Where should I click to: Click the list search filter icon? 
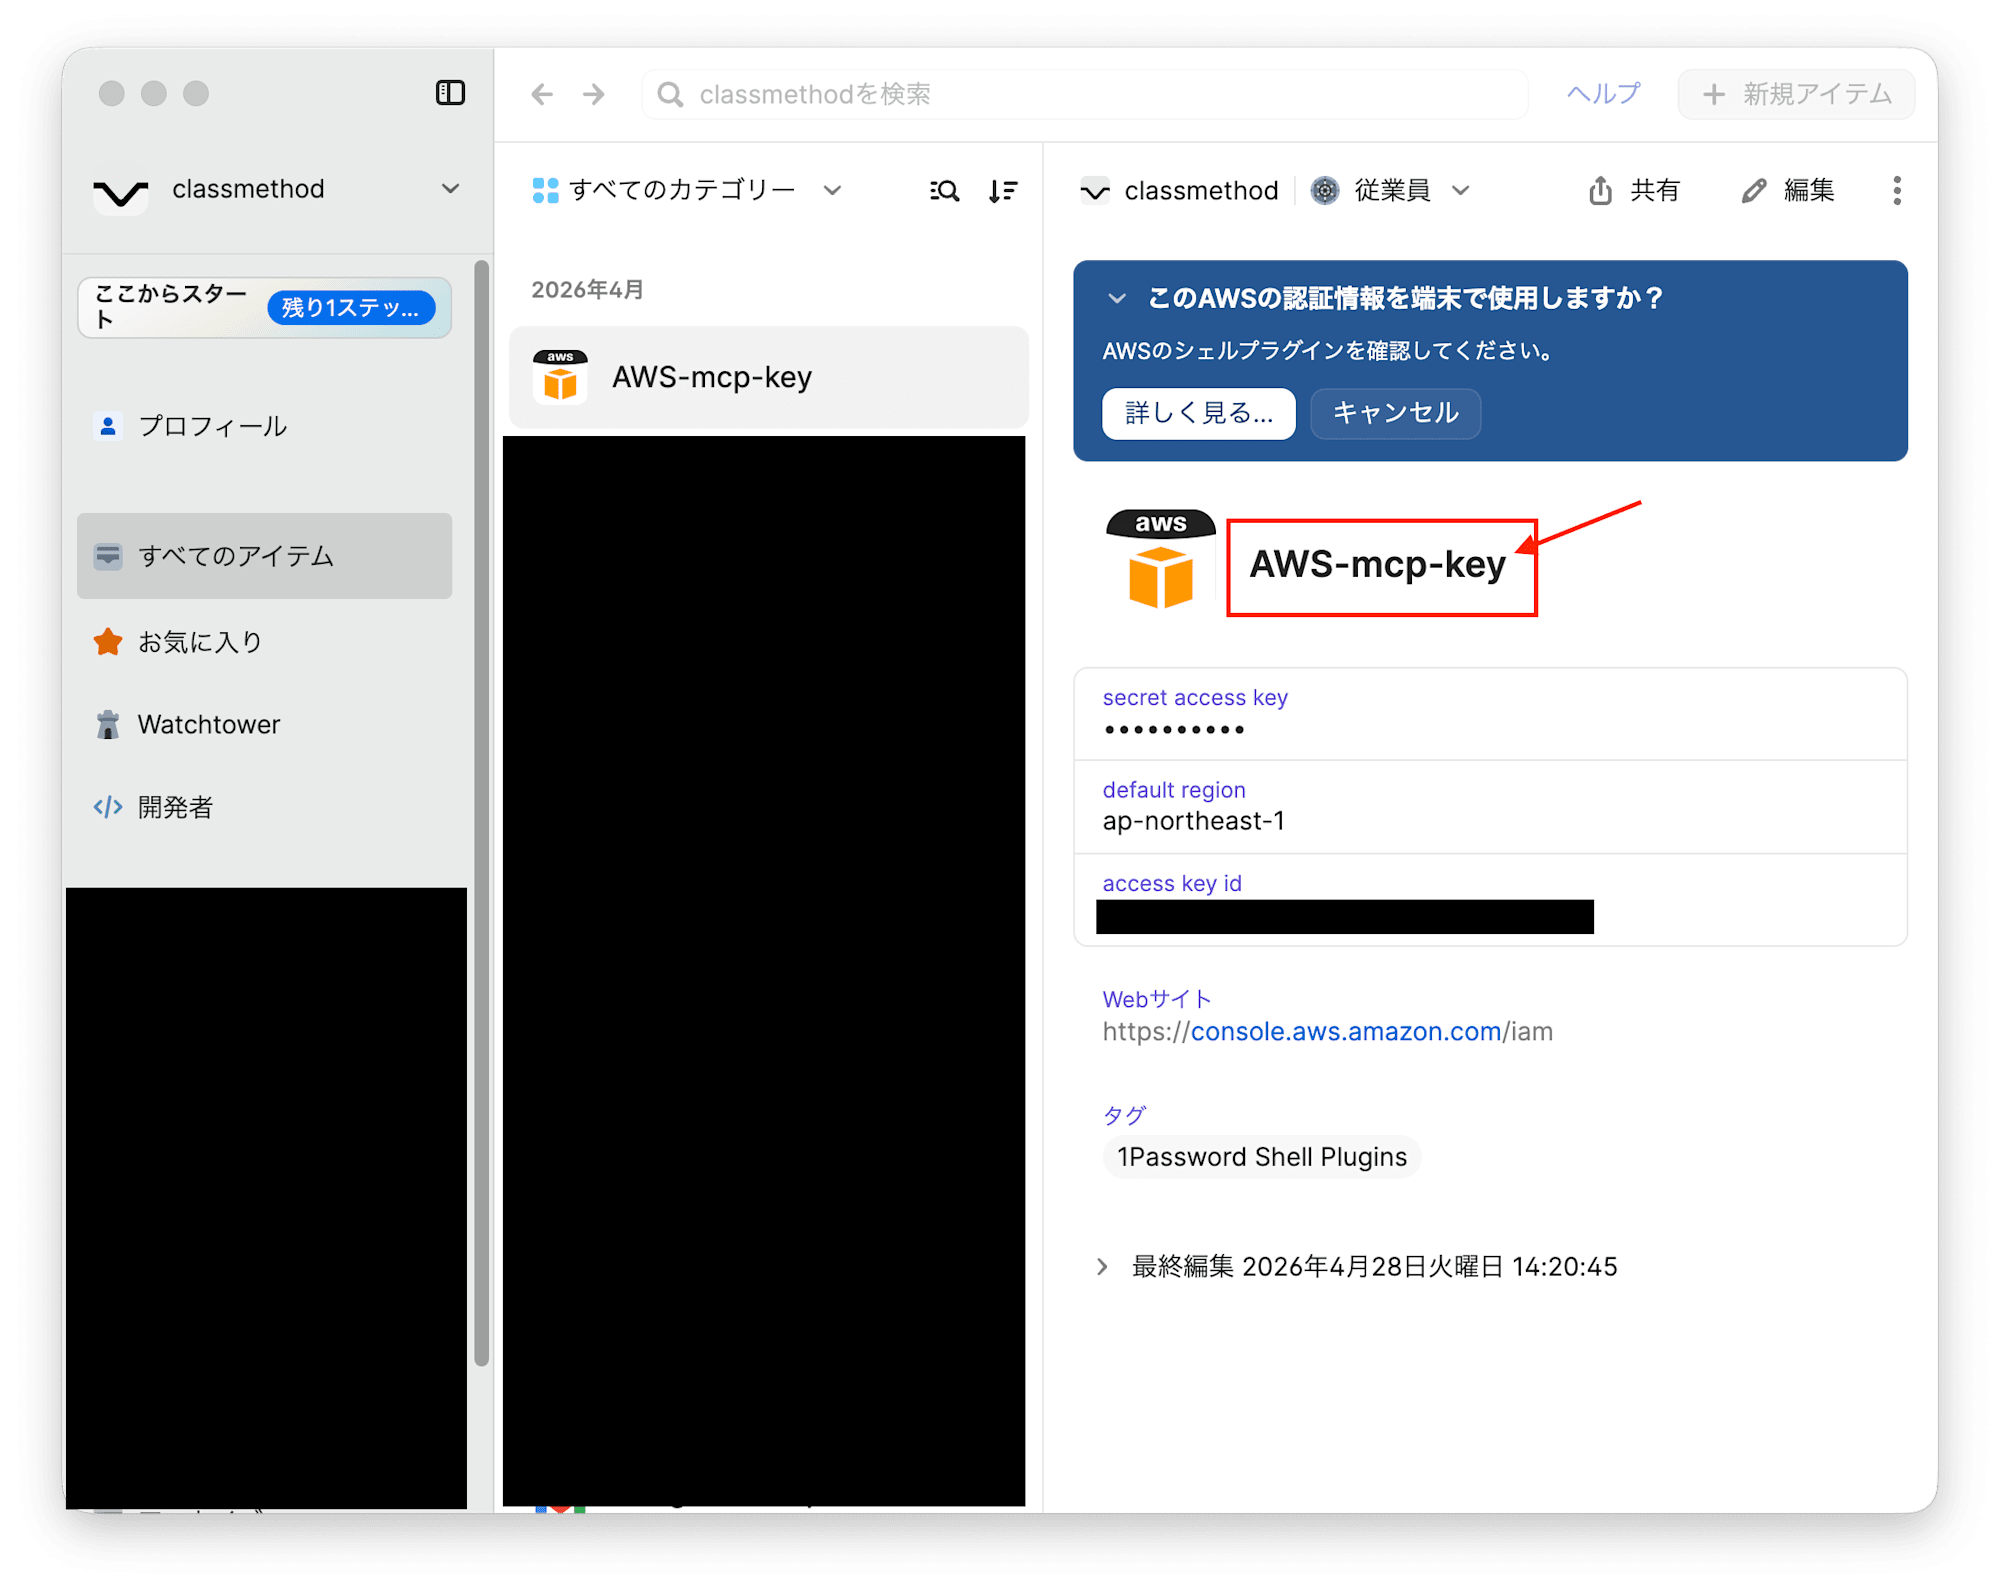pyautogui.click(x=944, y=190)
